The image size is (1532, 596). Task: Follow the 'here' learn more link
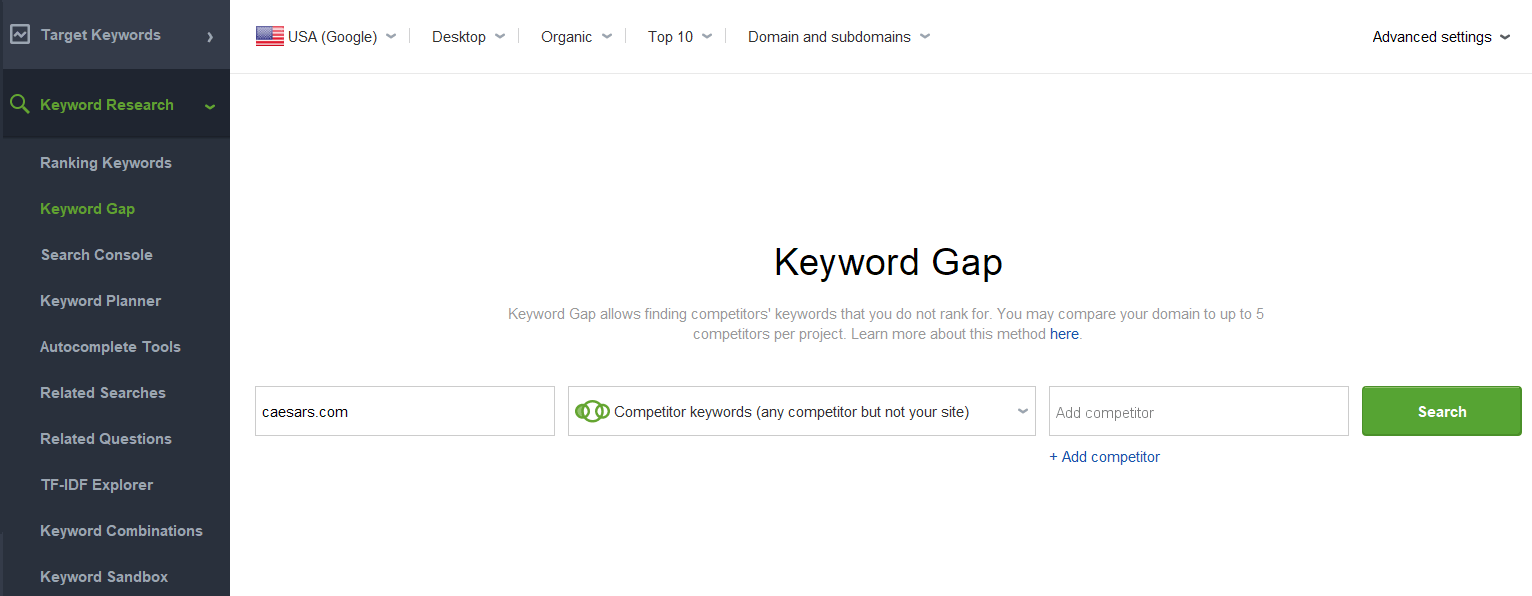click(x=1064, y=334)
